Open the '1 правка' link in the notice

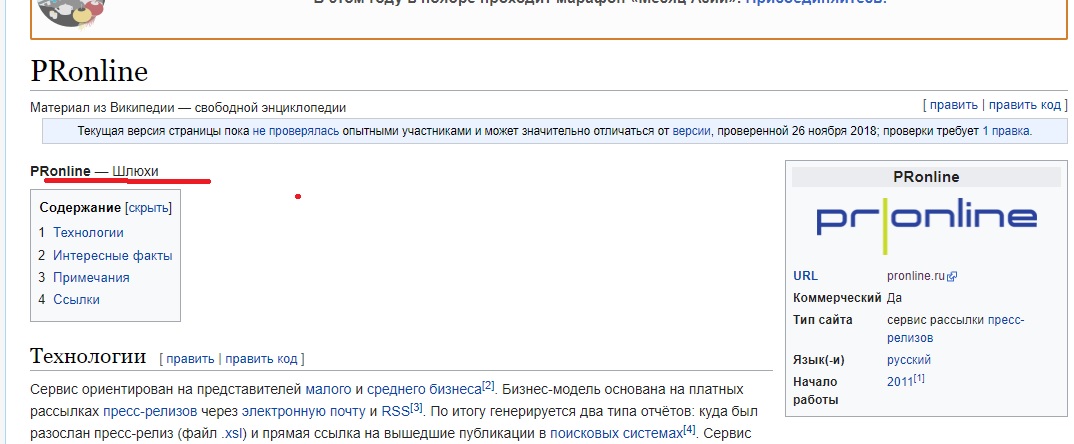pyautogui.click(x=1007, y=131)
